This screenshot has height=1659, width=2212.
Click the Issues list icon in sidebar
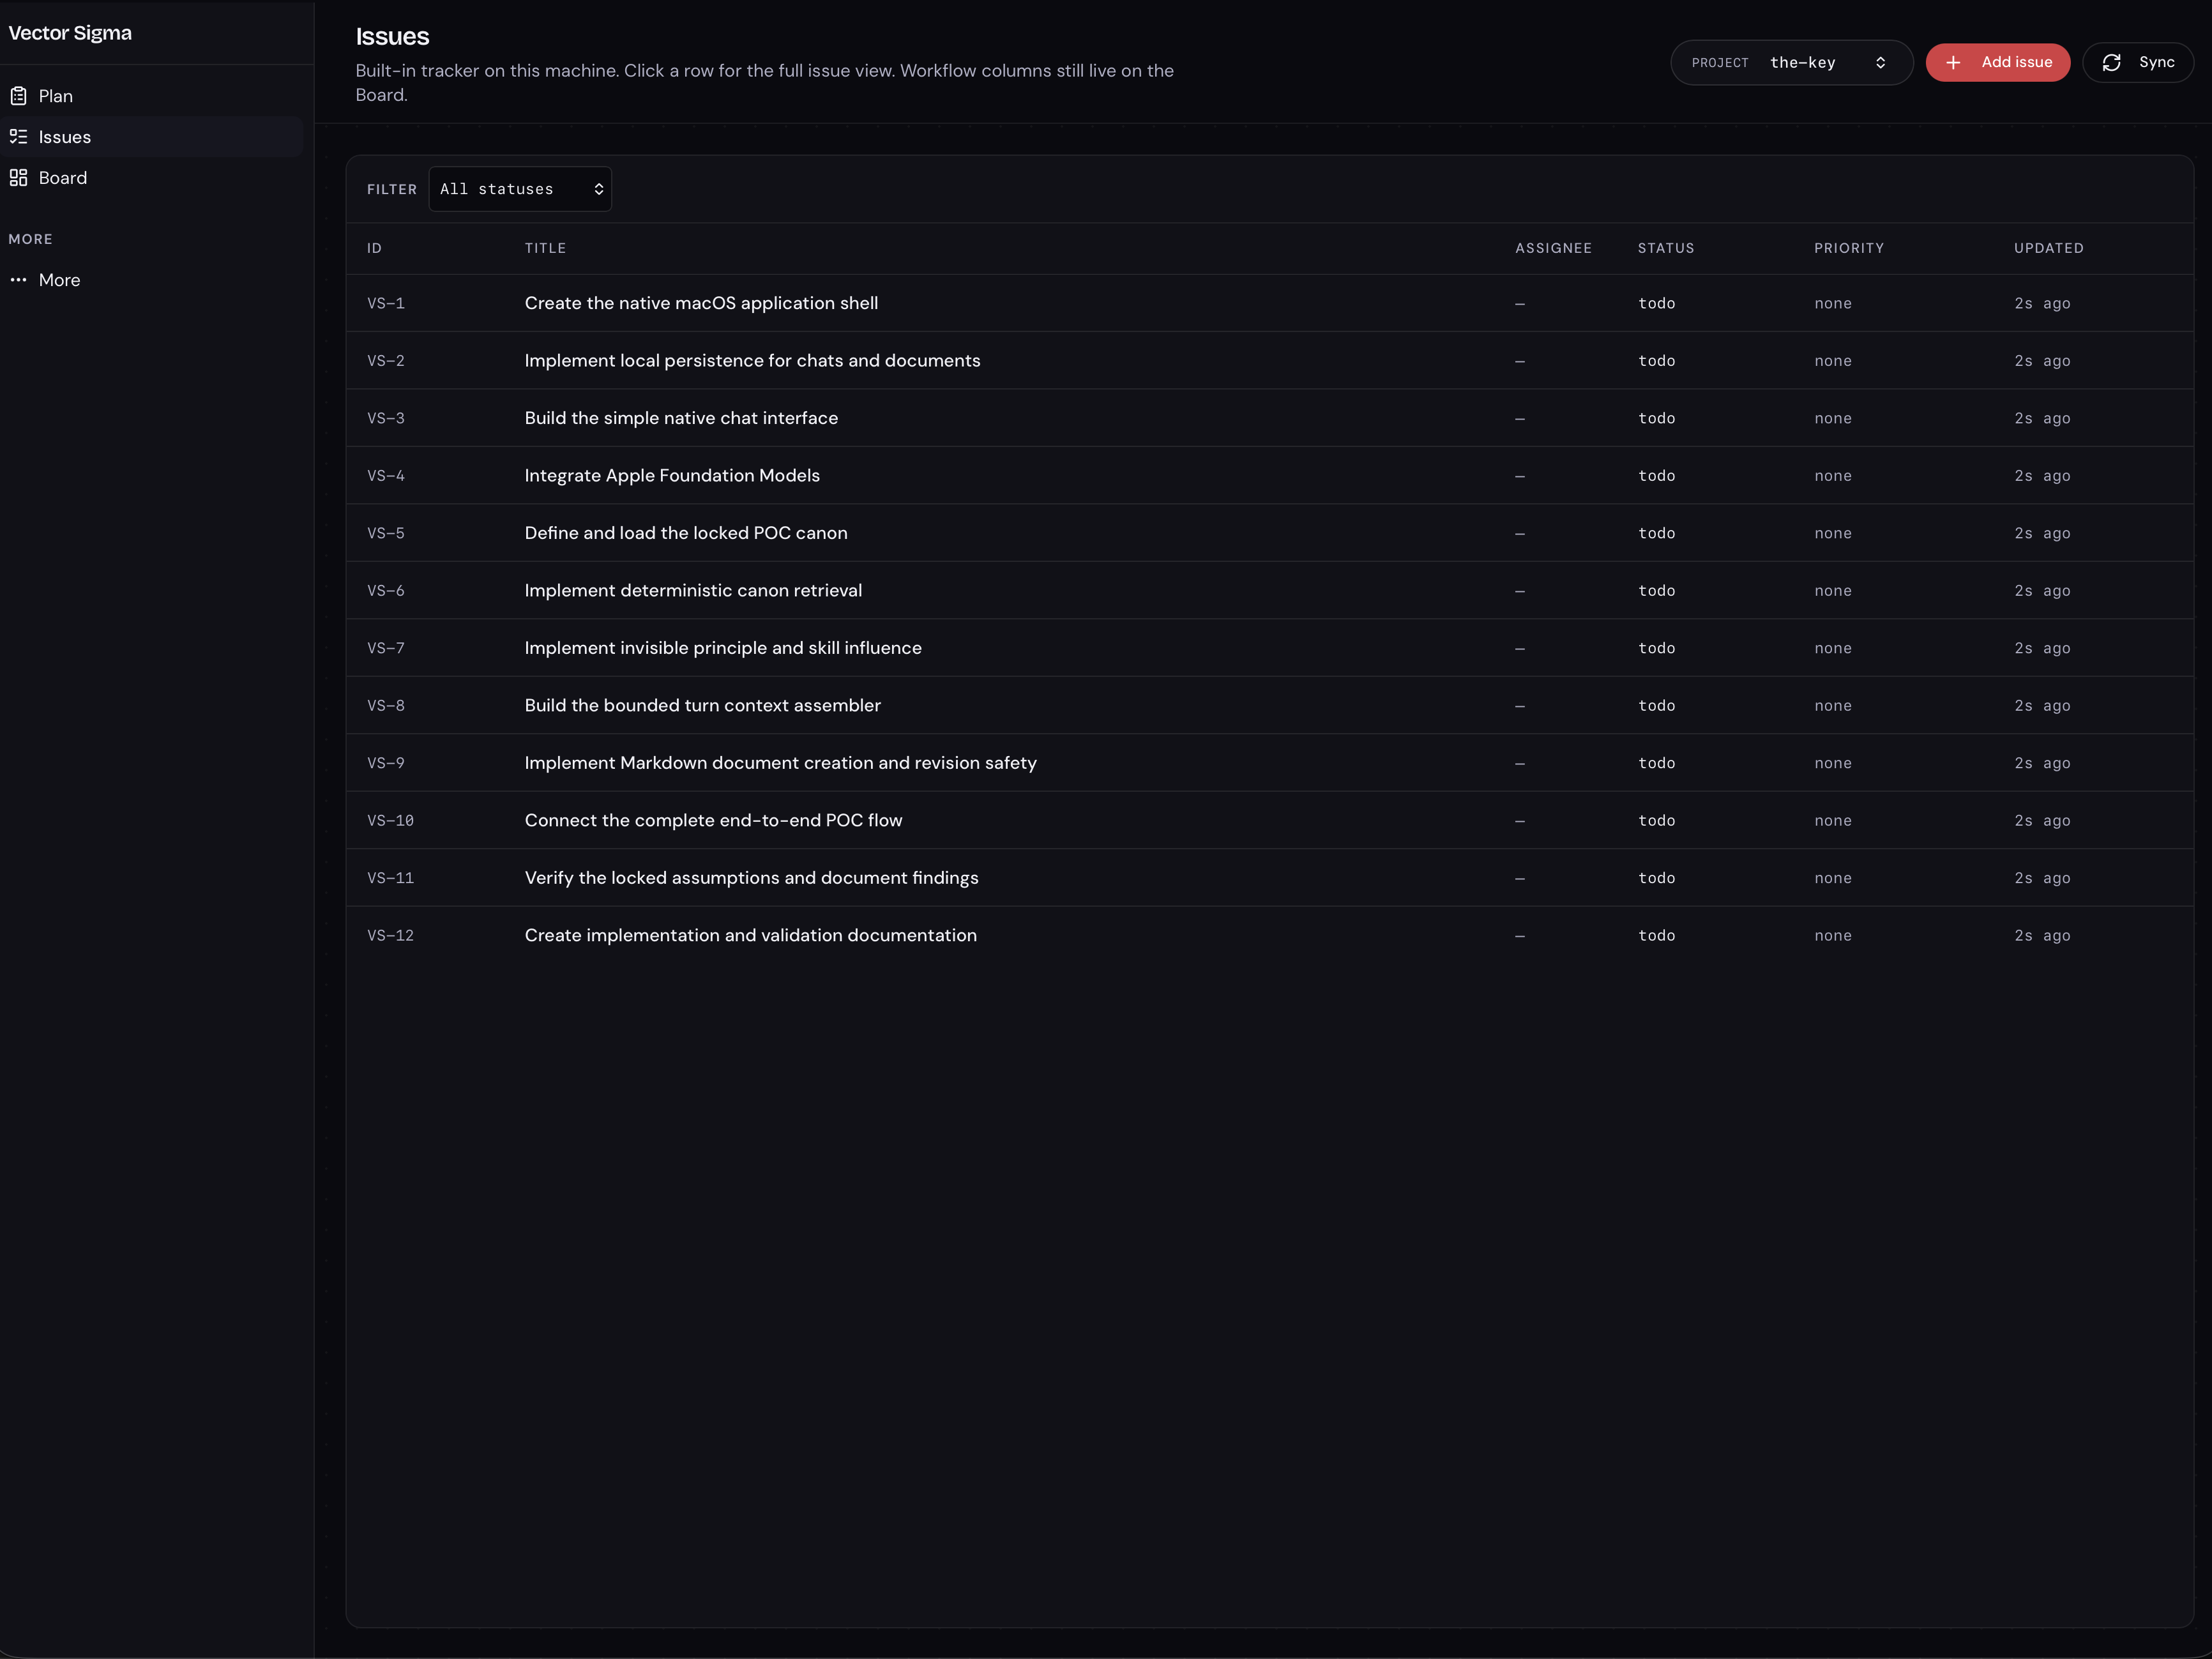pyautogui.click(x=18, y=137)
